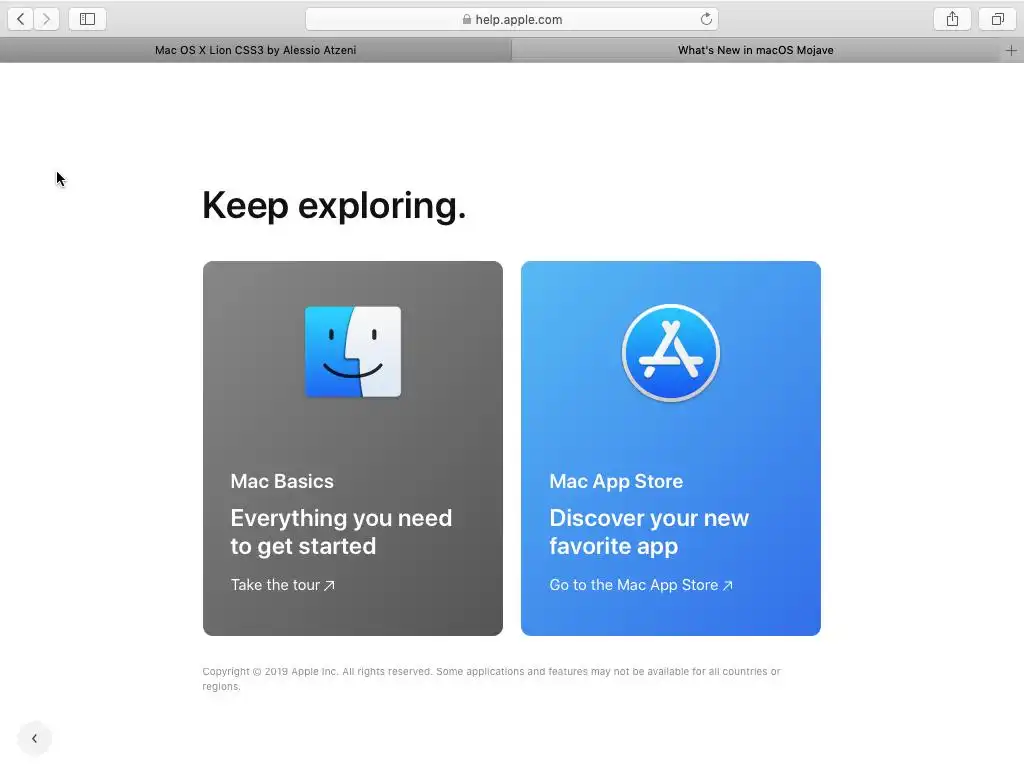Screen dimensions: 1024x768
Task: Click the Mac App Store card title
Action: click(x=616, y=481)
